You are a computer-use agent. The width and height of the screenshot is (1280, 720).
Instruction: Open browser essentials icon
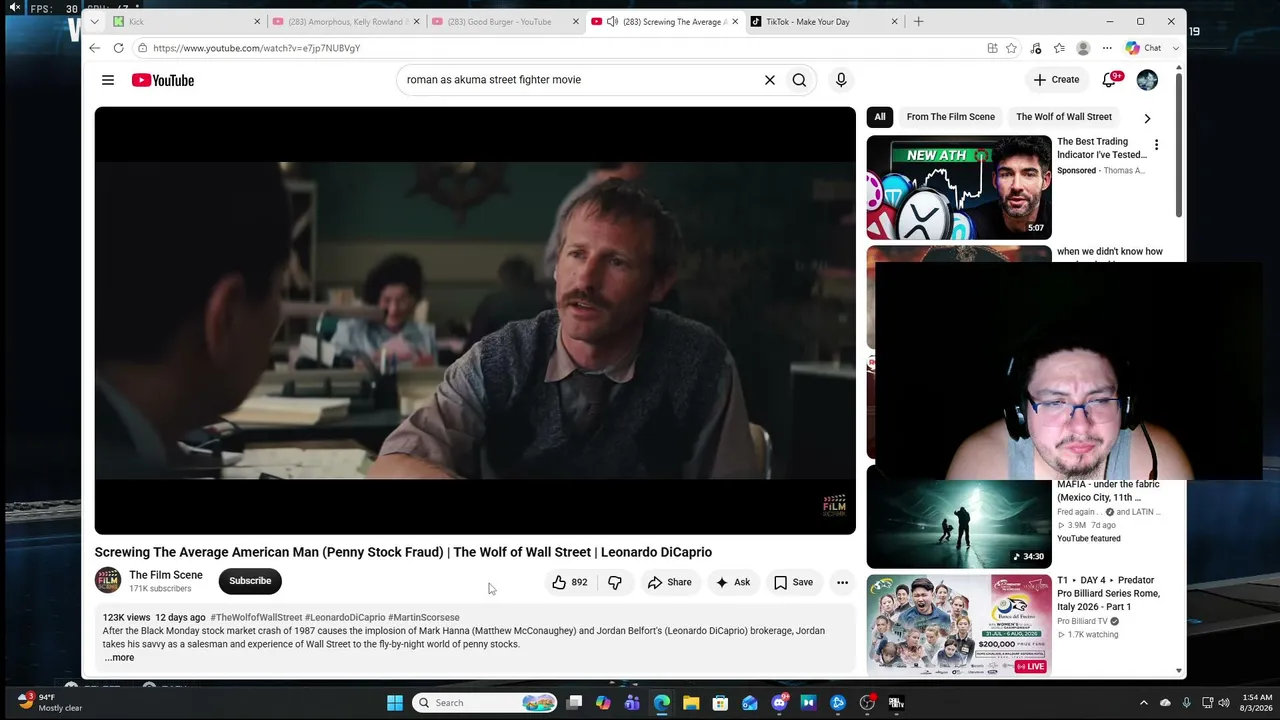[1035, 48]
